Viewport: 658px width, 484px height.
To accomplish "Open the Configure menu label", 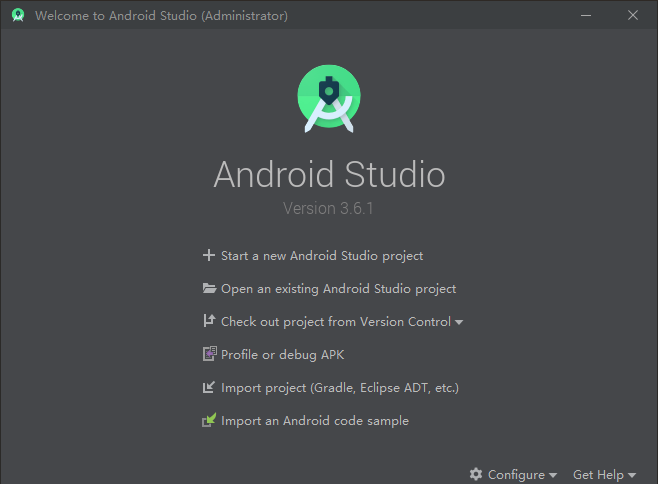I will 516,475.
